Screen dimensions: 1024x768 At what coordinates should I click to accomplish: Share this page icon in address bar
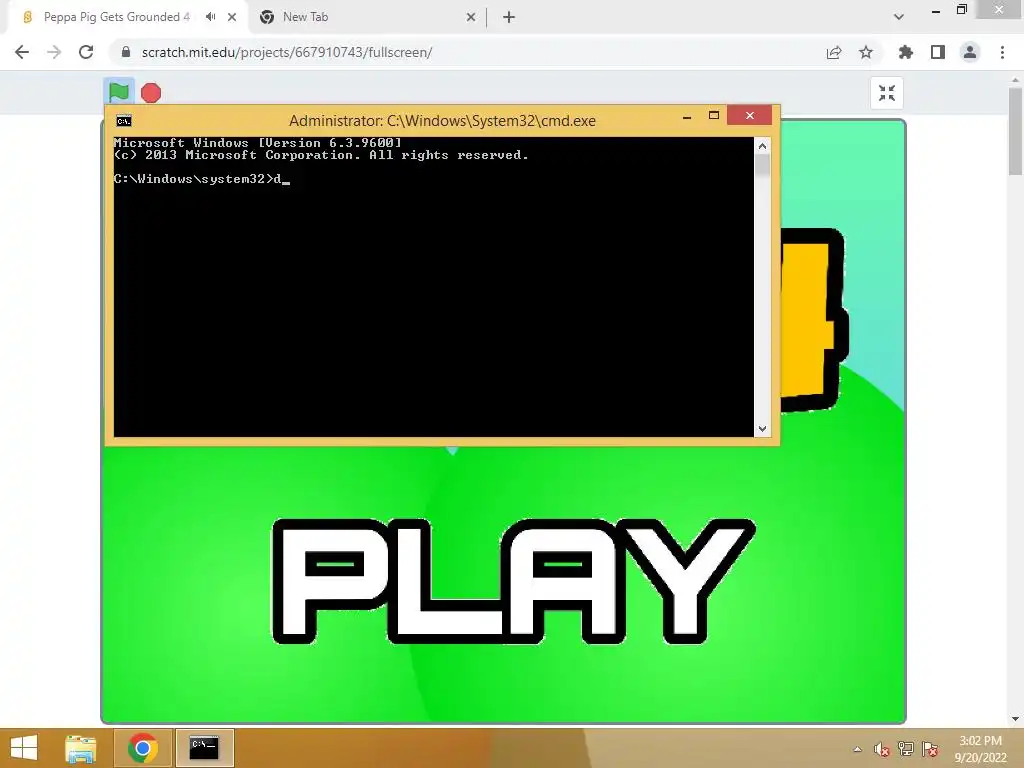(834, 52)
